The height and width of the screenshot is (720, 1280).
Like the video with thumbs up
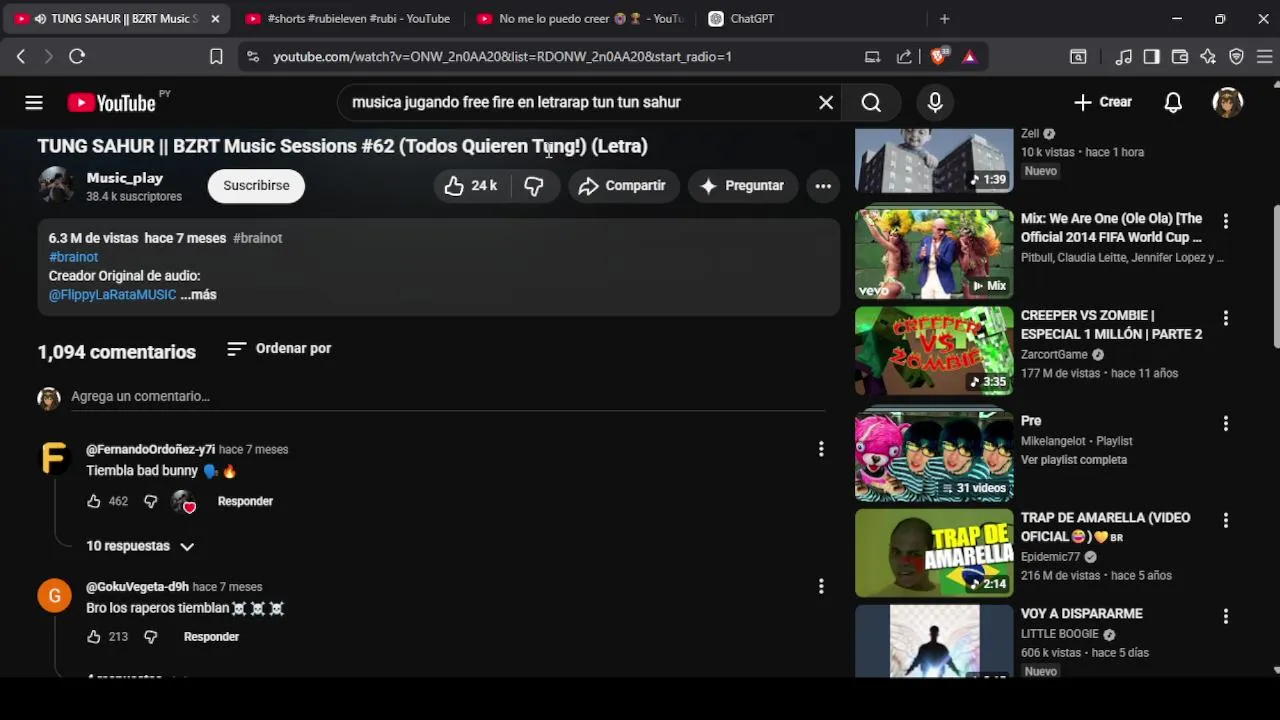472,186
